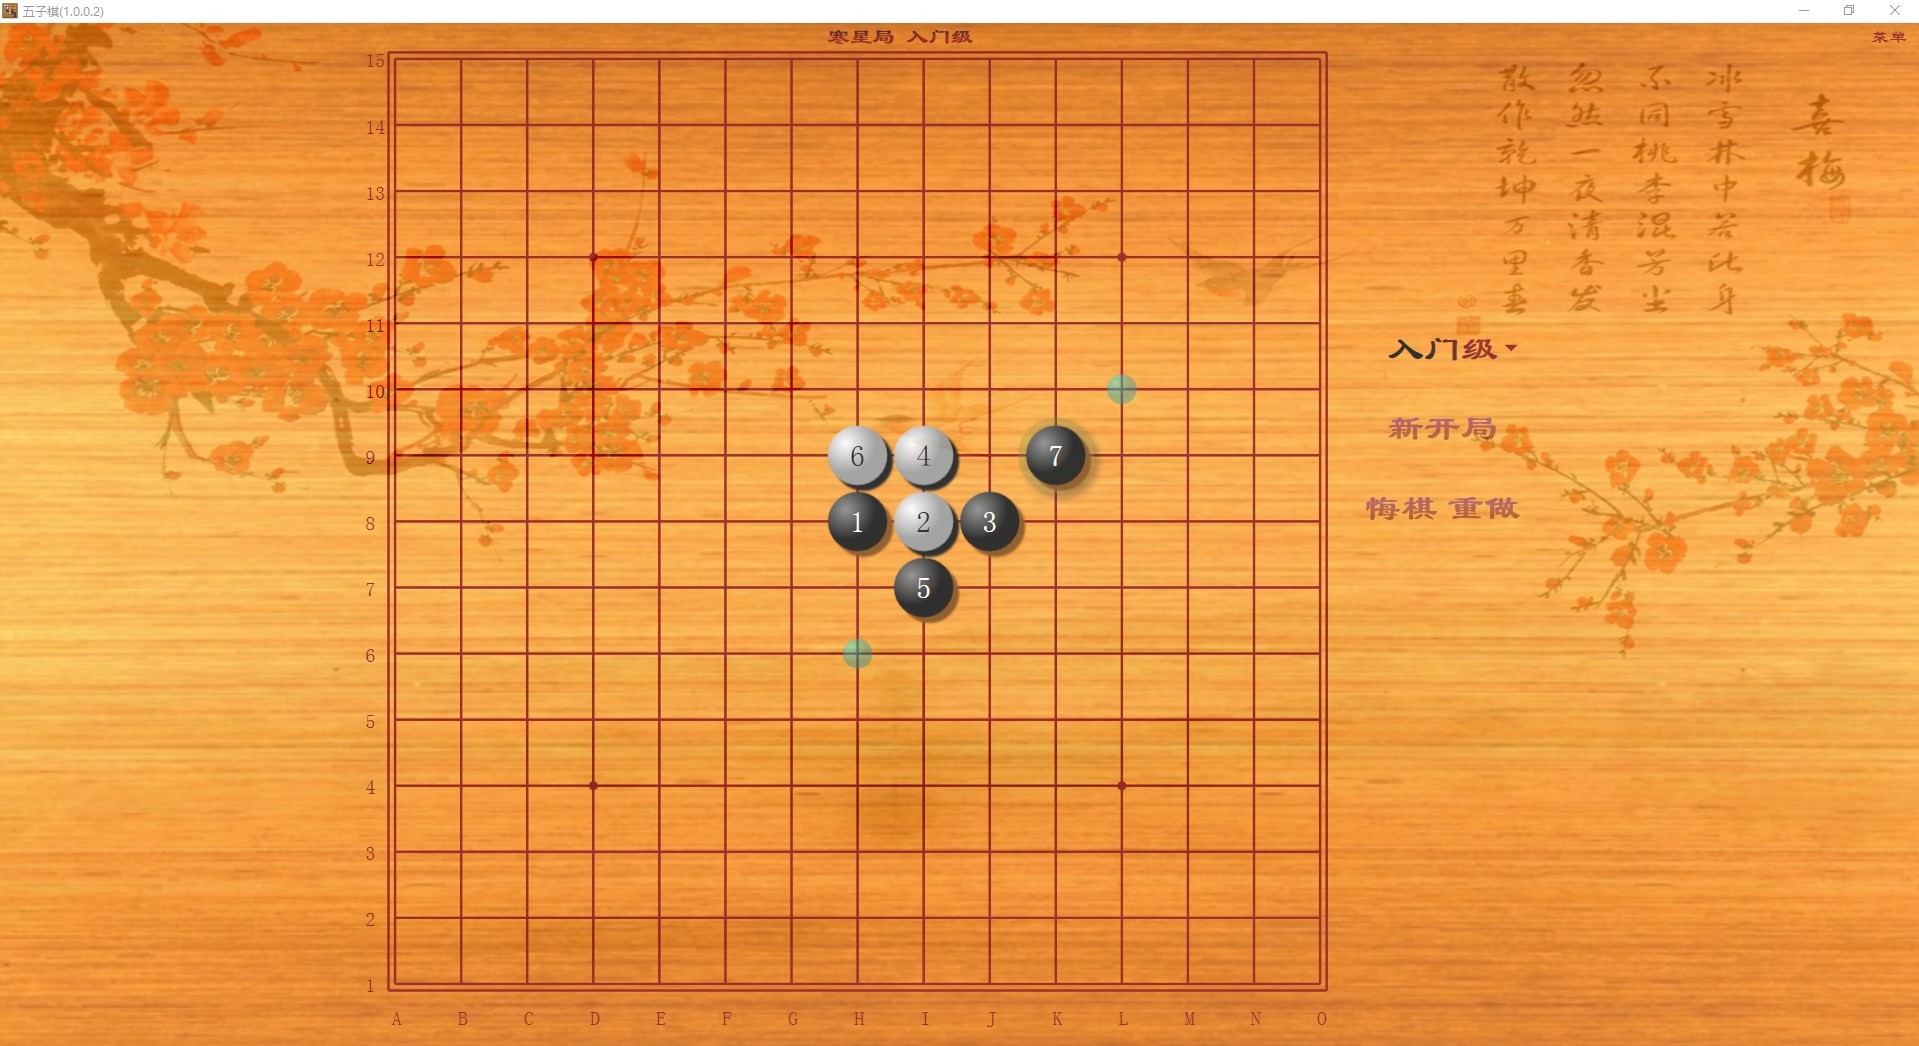This screenshot has height=1046, width=1919.
Task: Open the 入门级 difficulty dropdown
Action: tap(1442, 350)
